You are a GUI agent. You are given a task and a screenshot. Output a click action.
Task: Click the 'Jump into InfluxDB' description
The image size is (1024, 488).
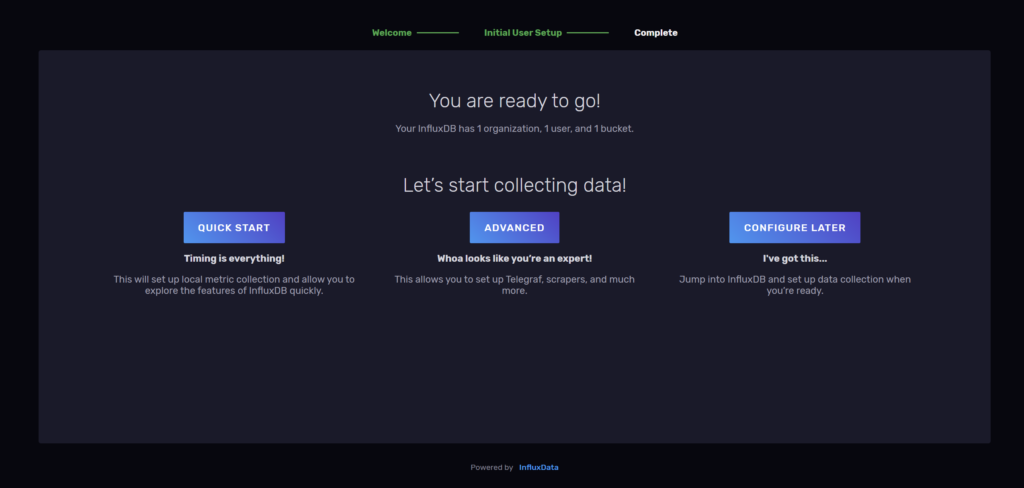pos(794,285)
